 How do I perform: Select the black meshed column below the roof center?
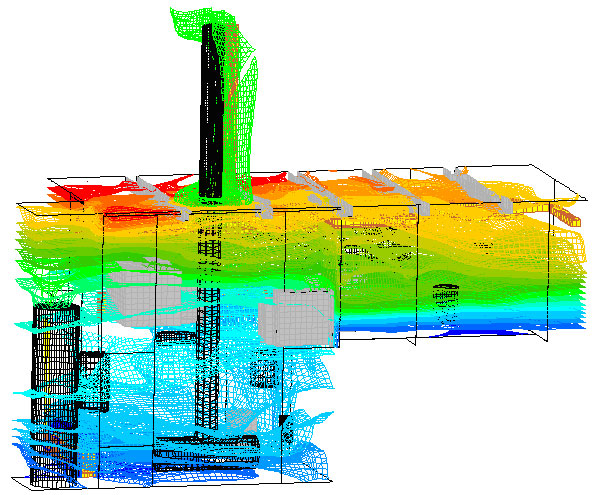208,324
